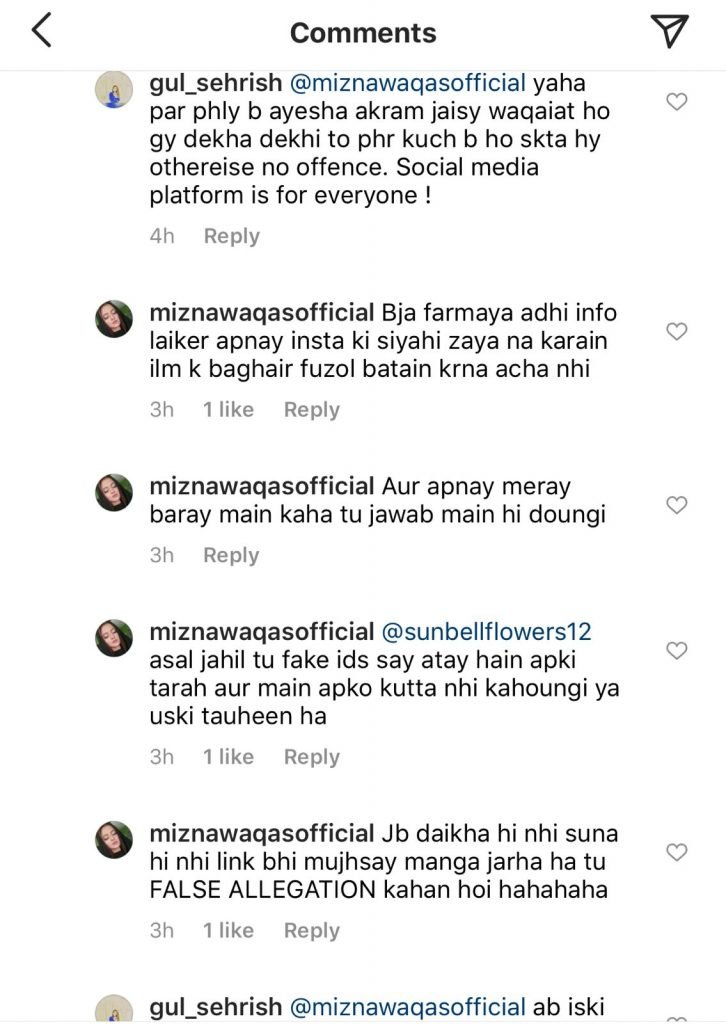Tap heart on the FALSE ALLEGATION comment

click(677, 853)
